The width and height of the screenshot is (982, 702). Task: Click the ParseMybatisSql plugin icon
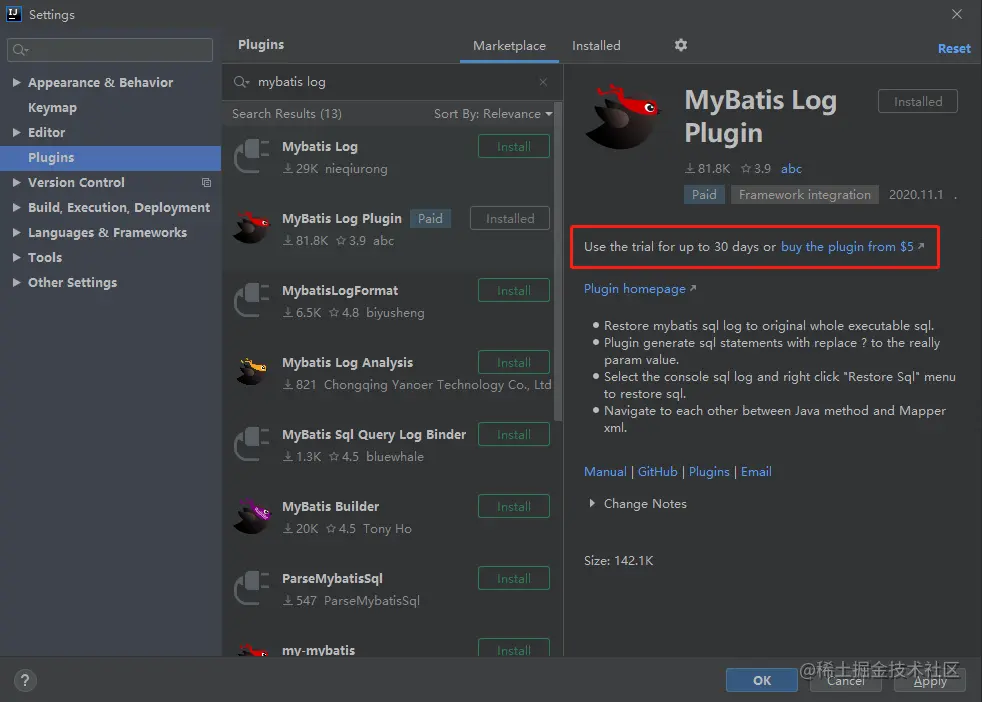click(252, 589)
